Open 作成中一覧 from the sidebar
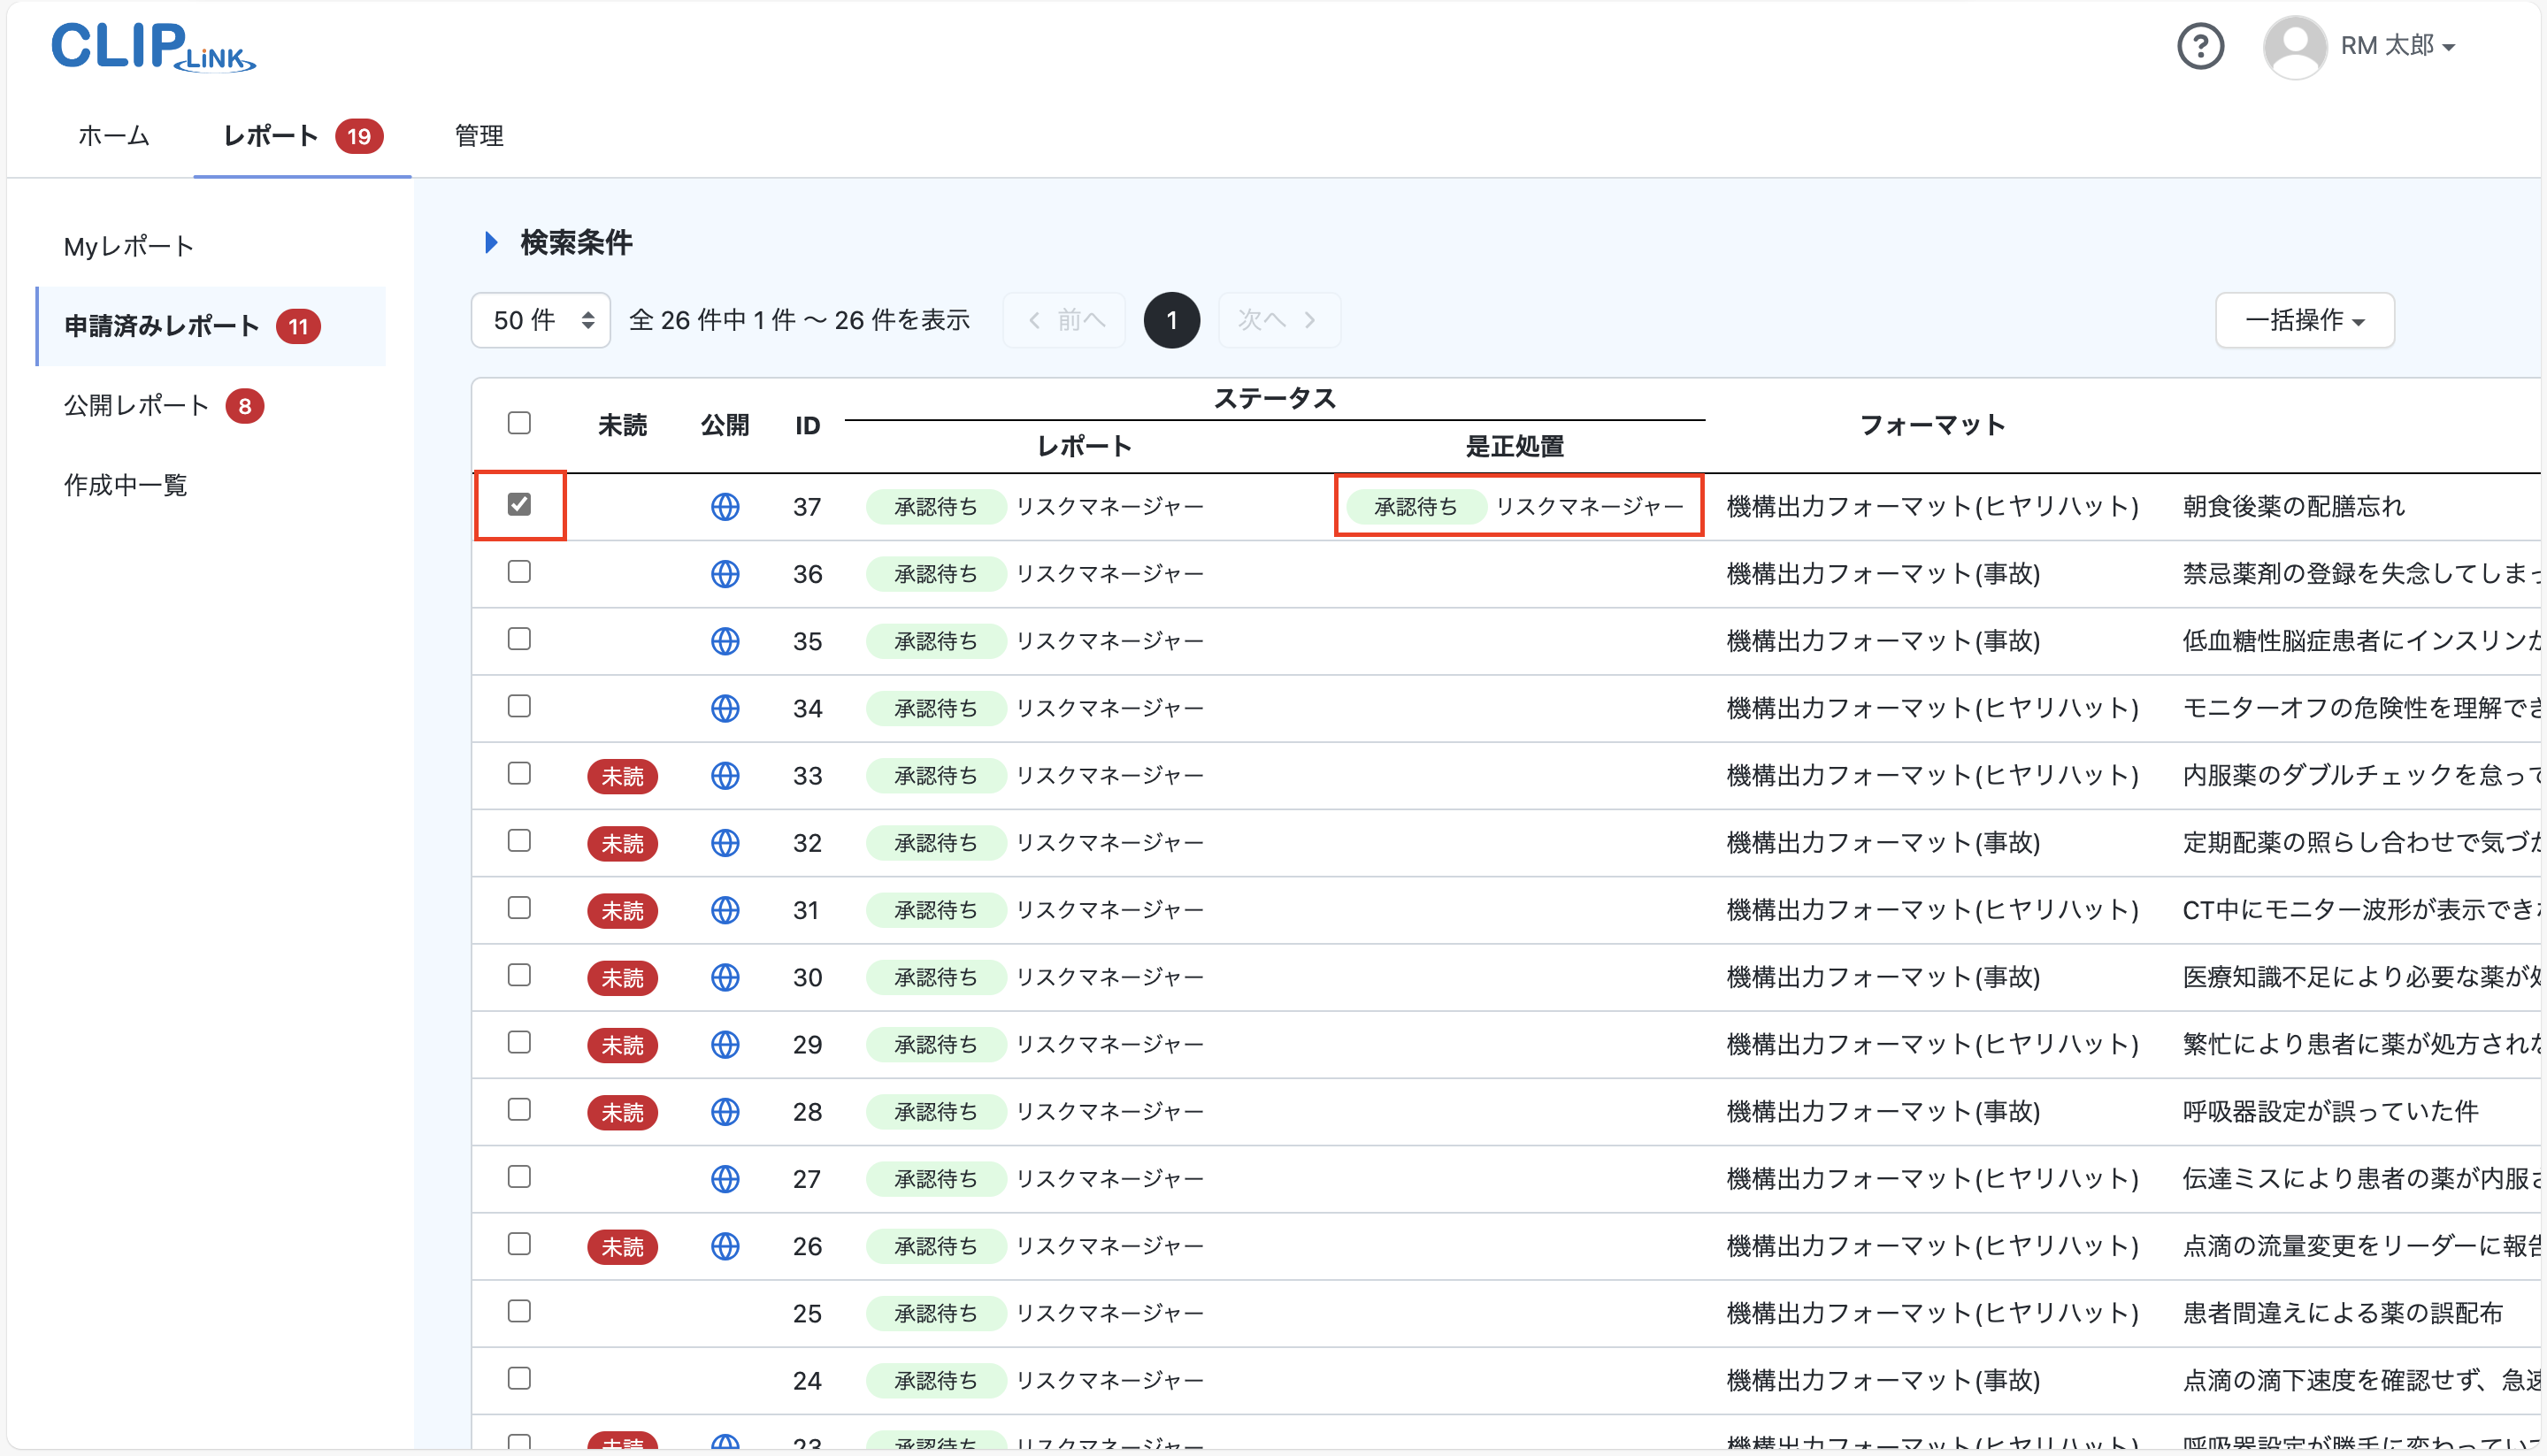The height and width of the screenshot is (1456, 2547). click(124, 486)
